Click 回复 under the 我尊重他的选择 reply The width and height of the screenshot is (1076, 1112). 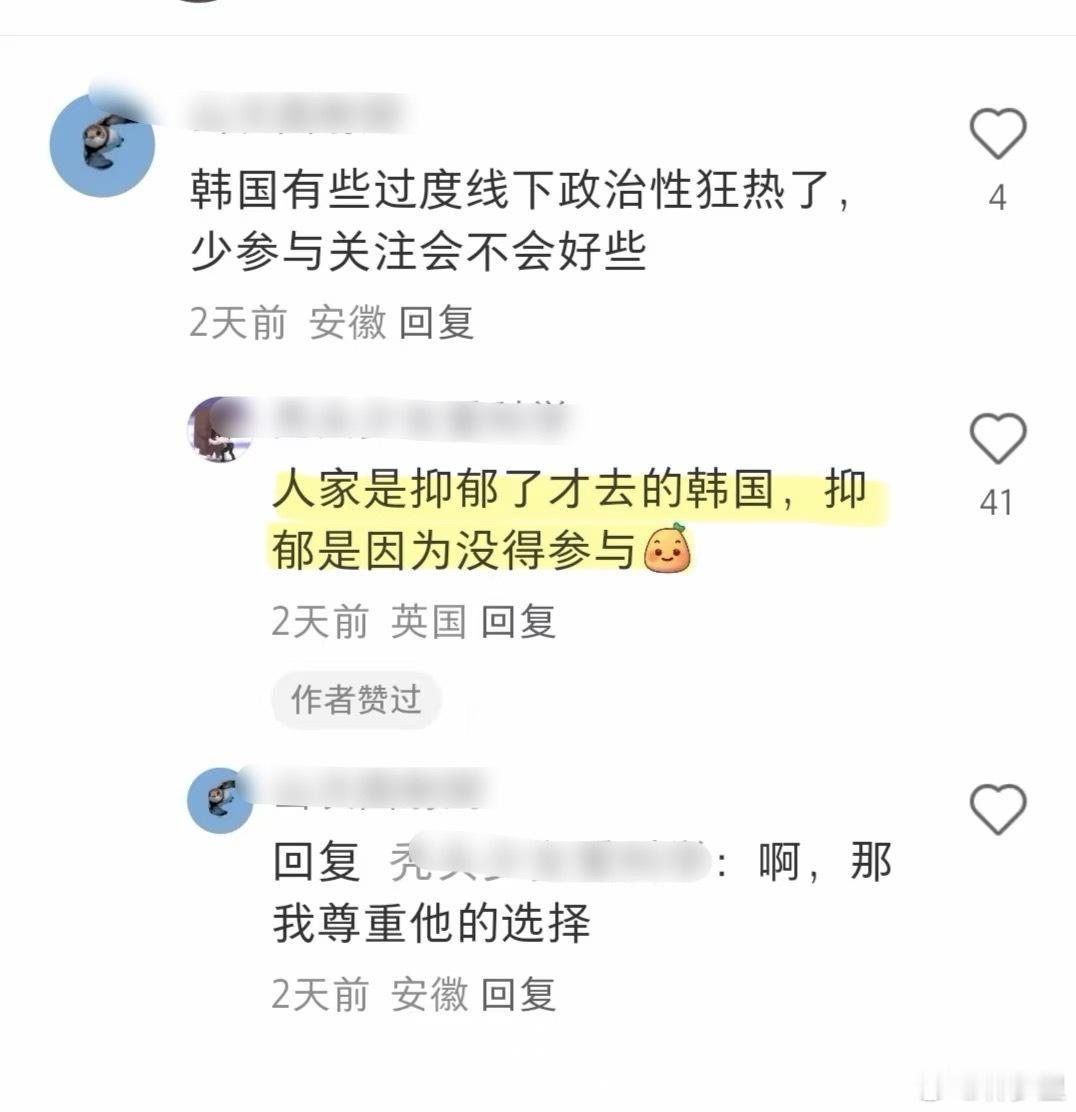[x=518, y=994]
